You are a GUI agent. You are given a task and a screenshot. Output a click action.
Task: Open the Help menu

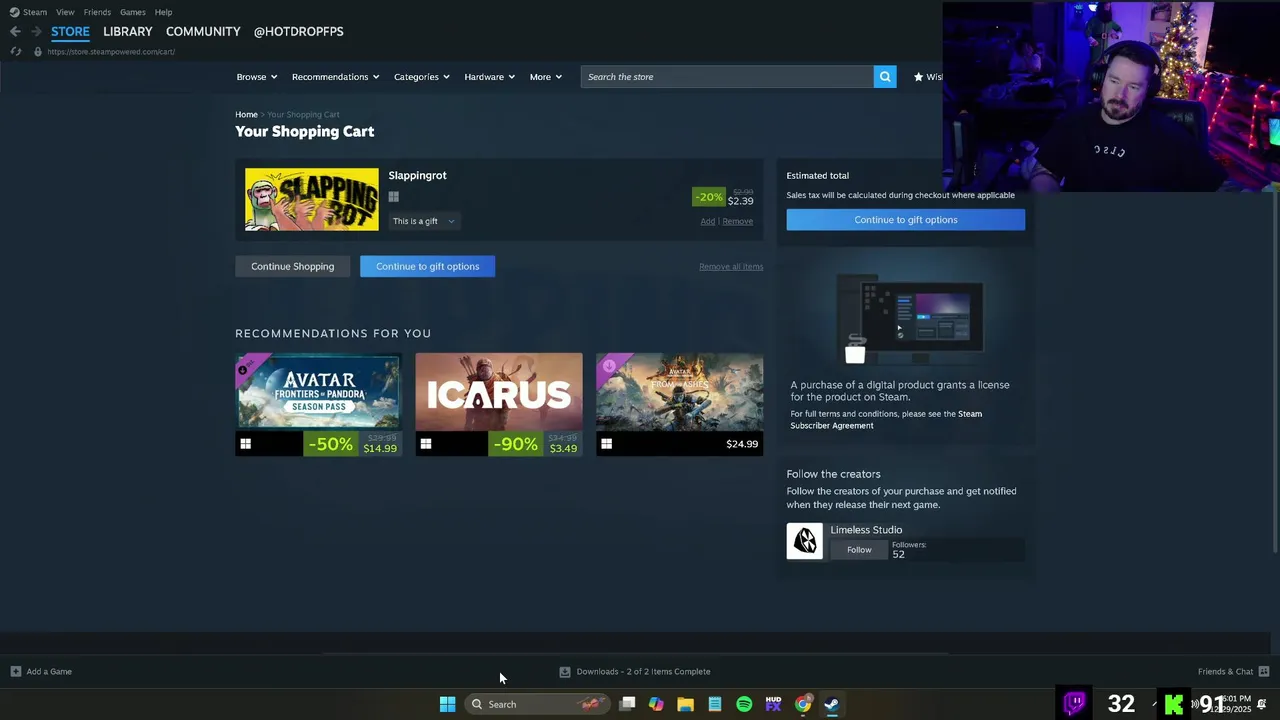point(163,12)
